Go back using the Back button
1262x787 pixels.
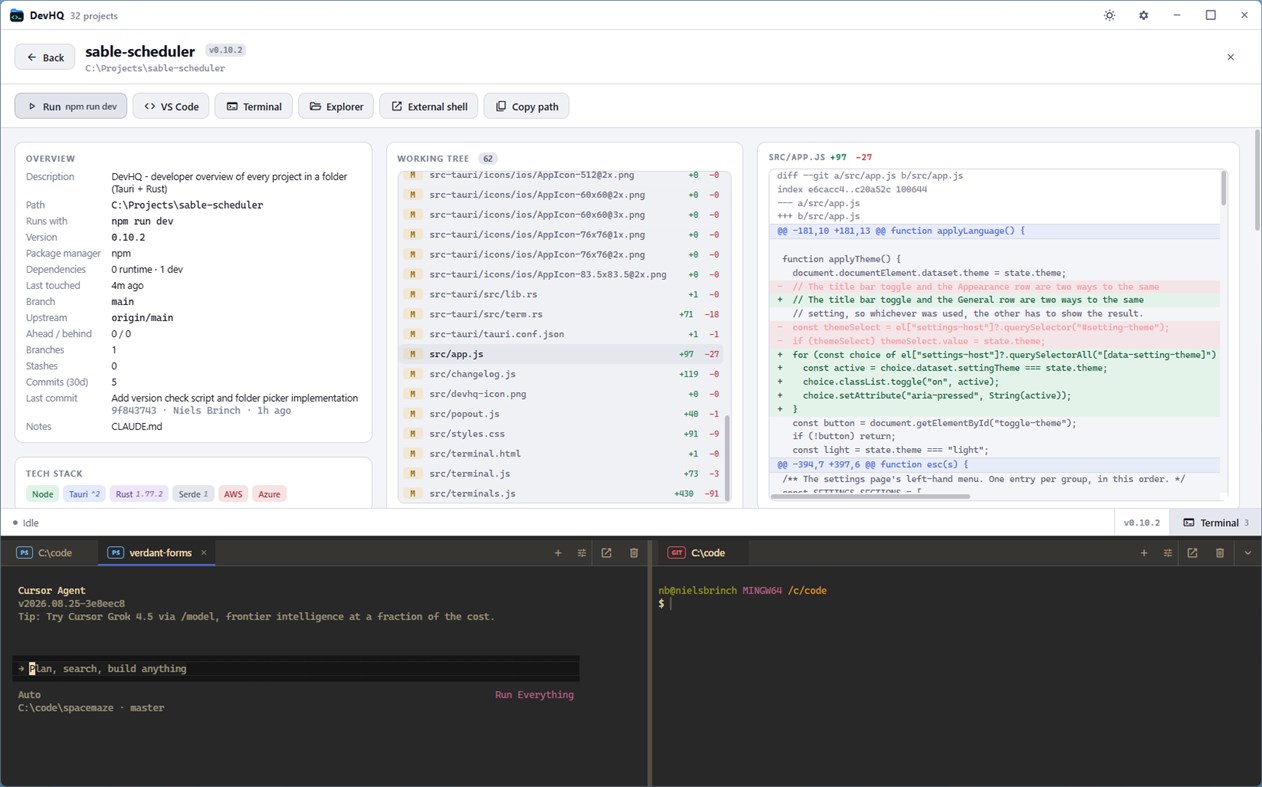pos(45,57)
